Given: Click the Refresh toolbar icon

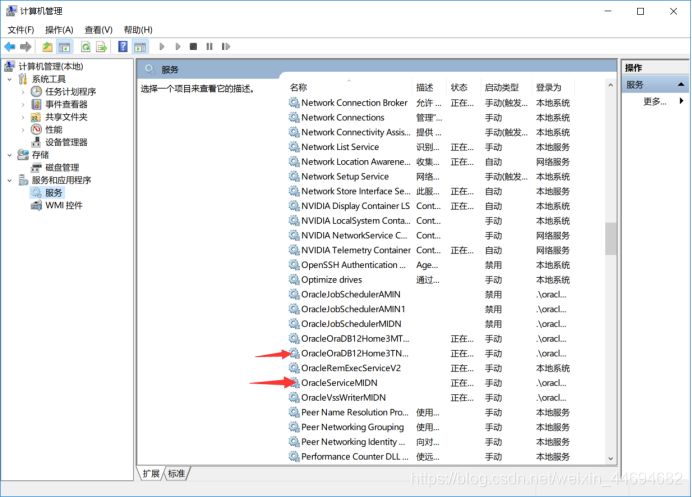Looking at the screenshot, I should 86,46.
